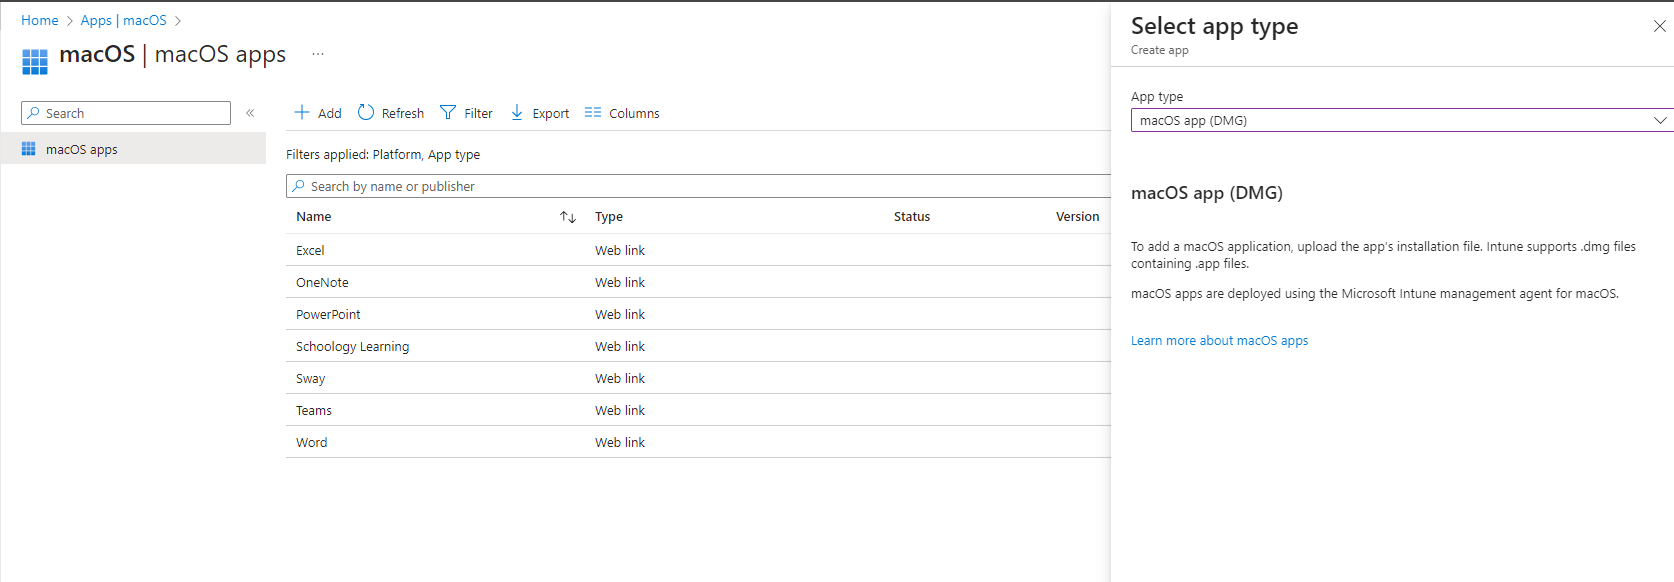Click the Columns button label
Viewport: 1674px width, 582px height.
[634, 113]
